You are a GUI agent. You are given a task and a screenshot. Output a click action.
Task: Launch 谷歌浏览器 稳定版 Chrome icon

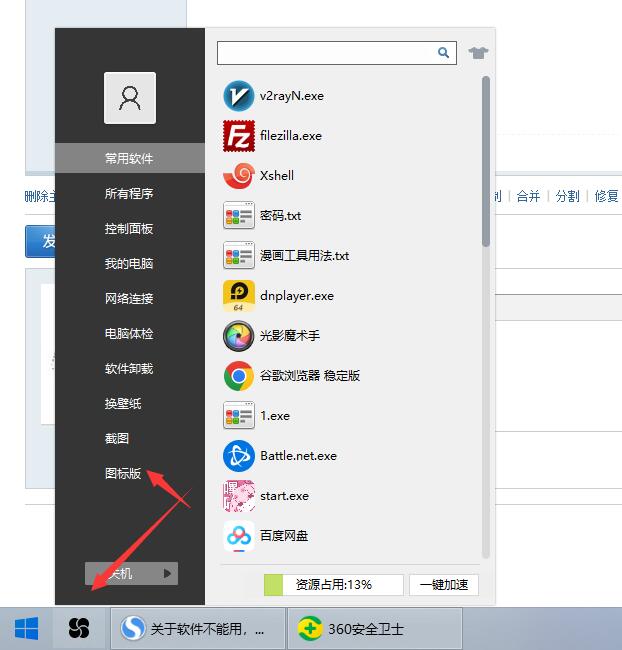pos(239,376)
